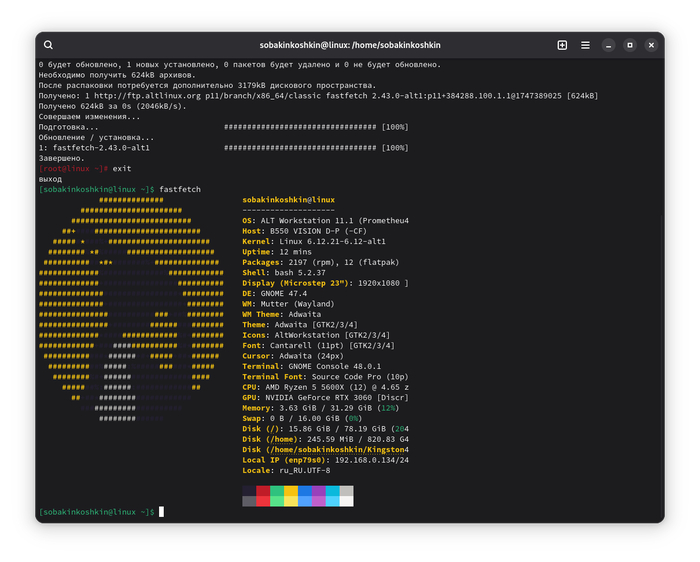Click the cursor at the bottom prompt
700x562 pixels.
(161, 512)
